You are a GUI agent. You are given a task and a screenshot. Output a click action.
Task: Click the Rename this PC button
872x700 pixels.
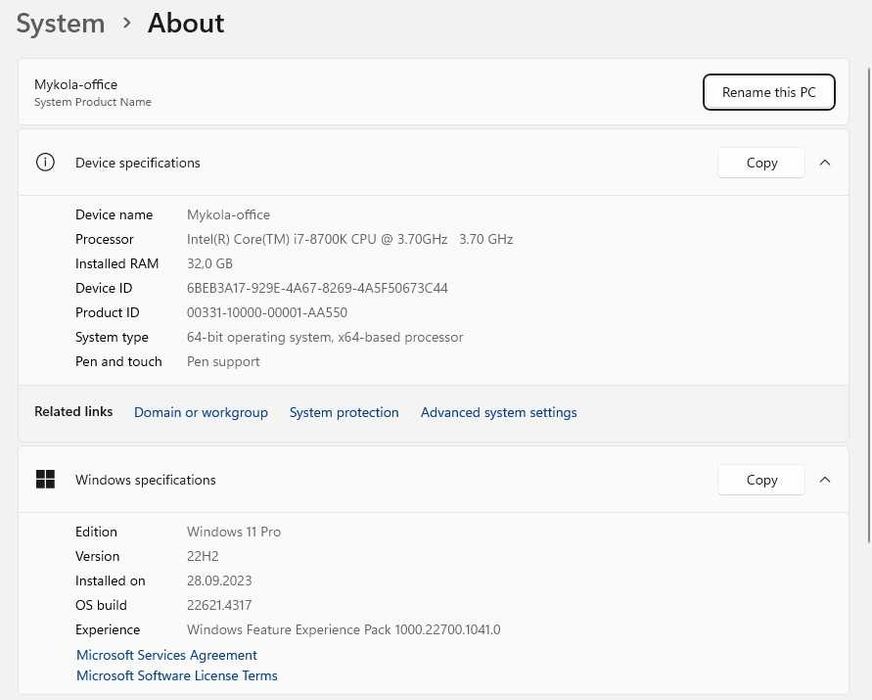(769, 92)
